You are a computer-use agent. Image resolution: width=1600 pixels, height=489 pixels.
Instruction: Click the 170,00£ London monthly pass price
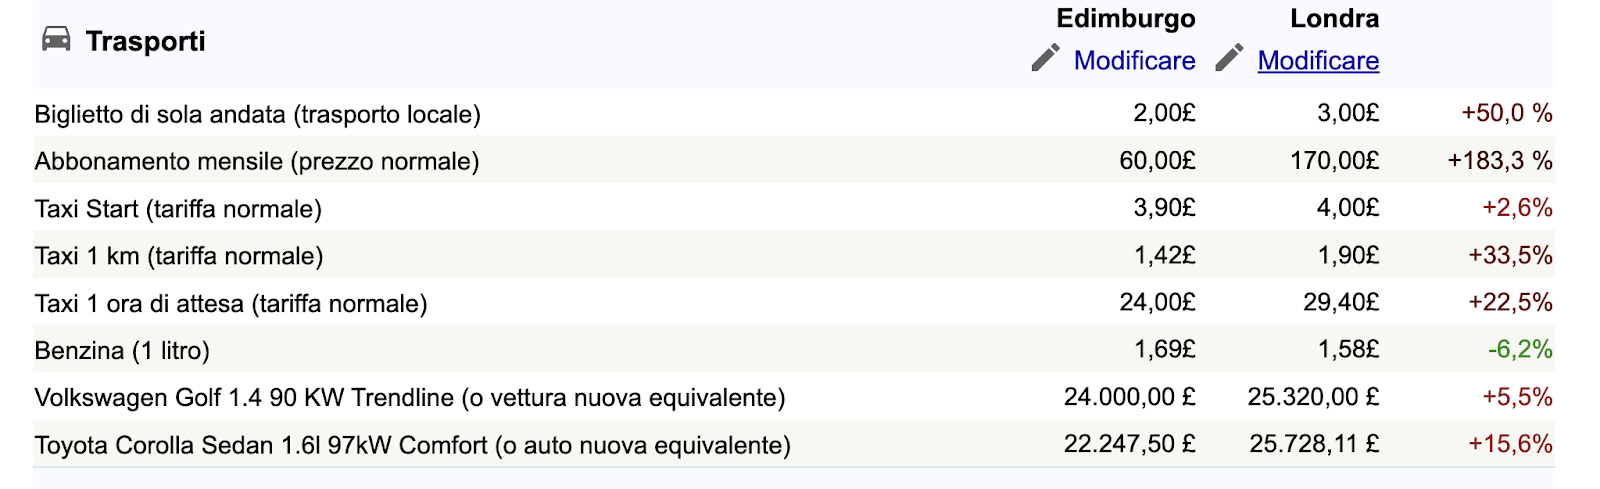[1334, 160]
